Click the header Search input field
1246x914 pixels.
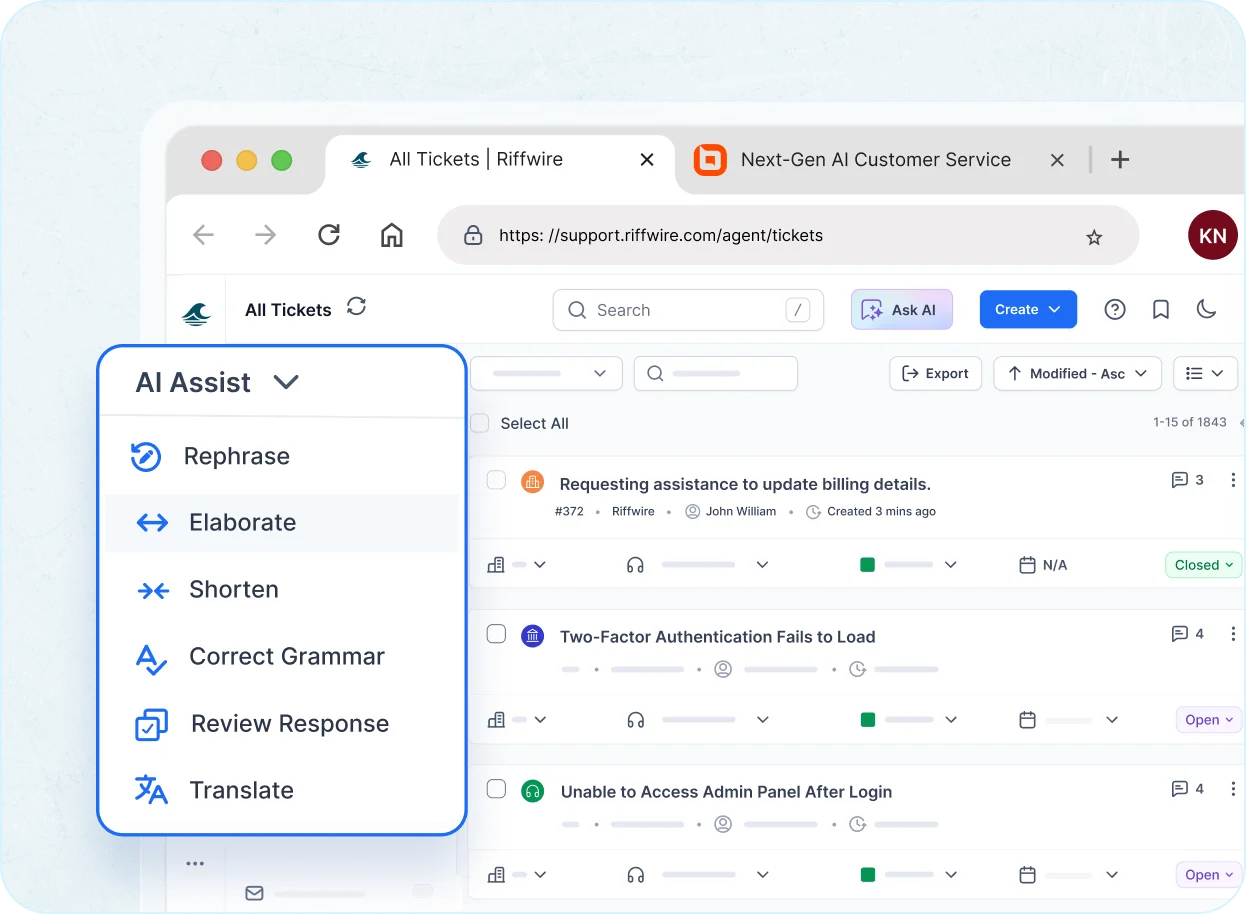click(688, 310)
